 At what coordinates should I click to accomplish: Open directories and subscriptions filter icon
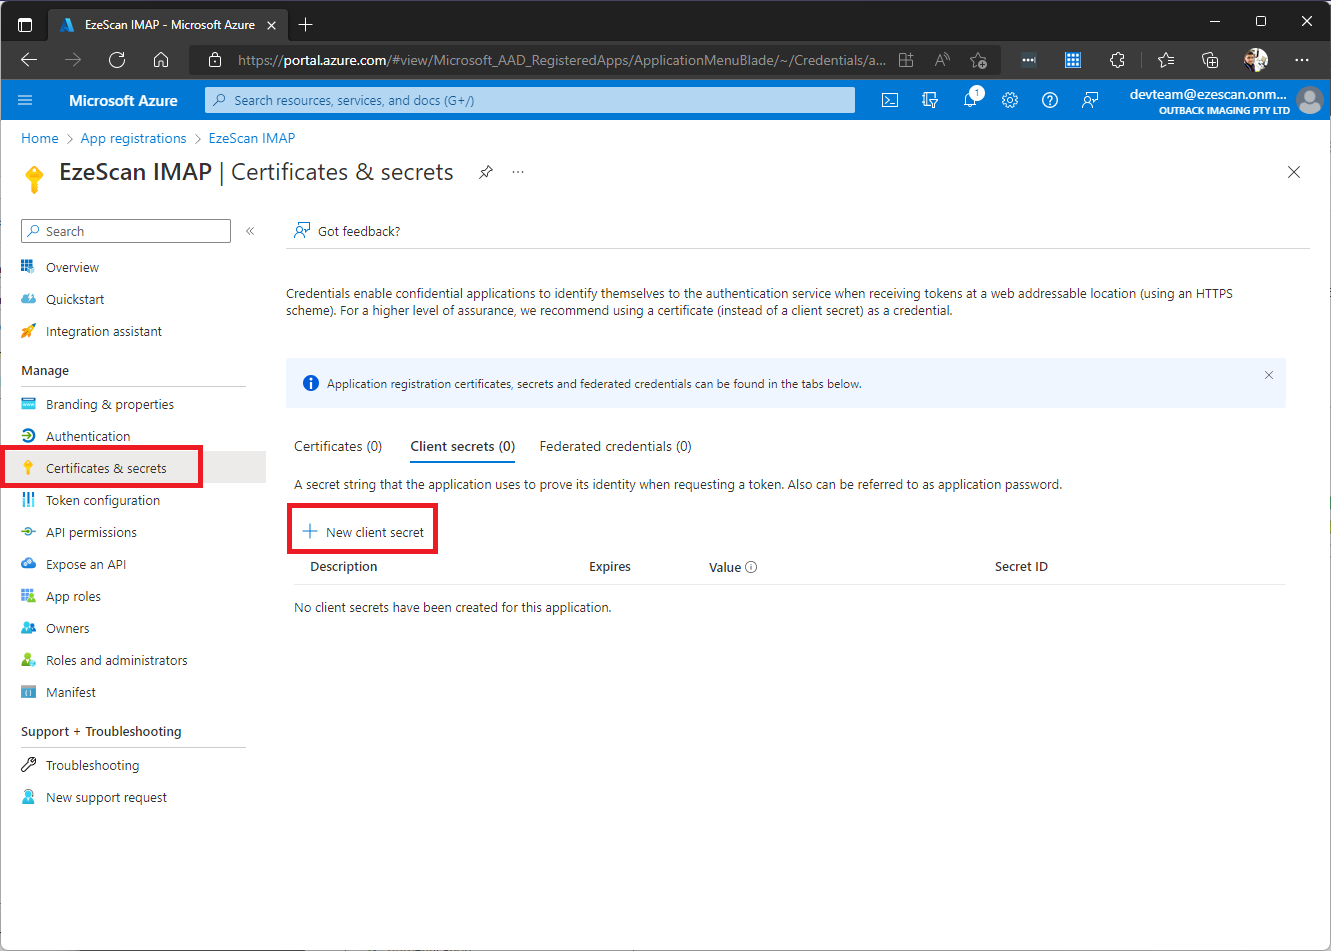[x=930, y=100]
